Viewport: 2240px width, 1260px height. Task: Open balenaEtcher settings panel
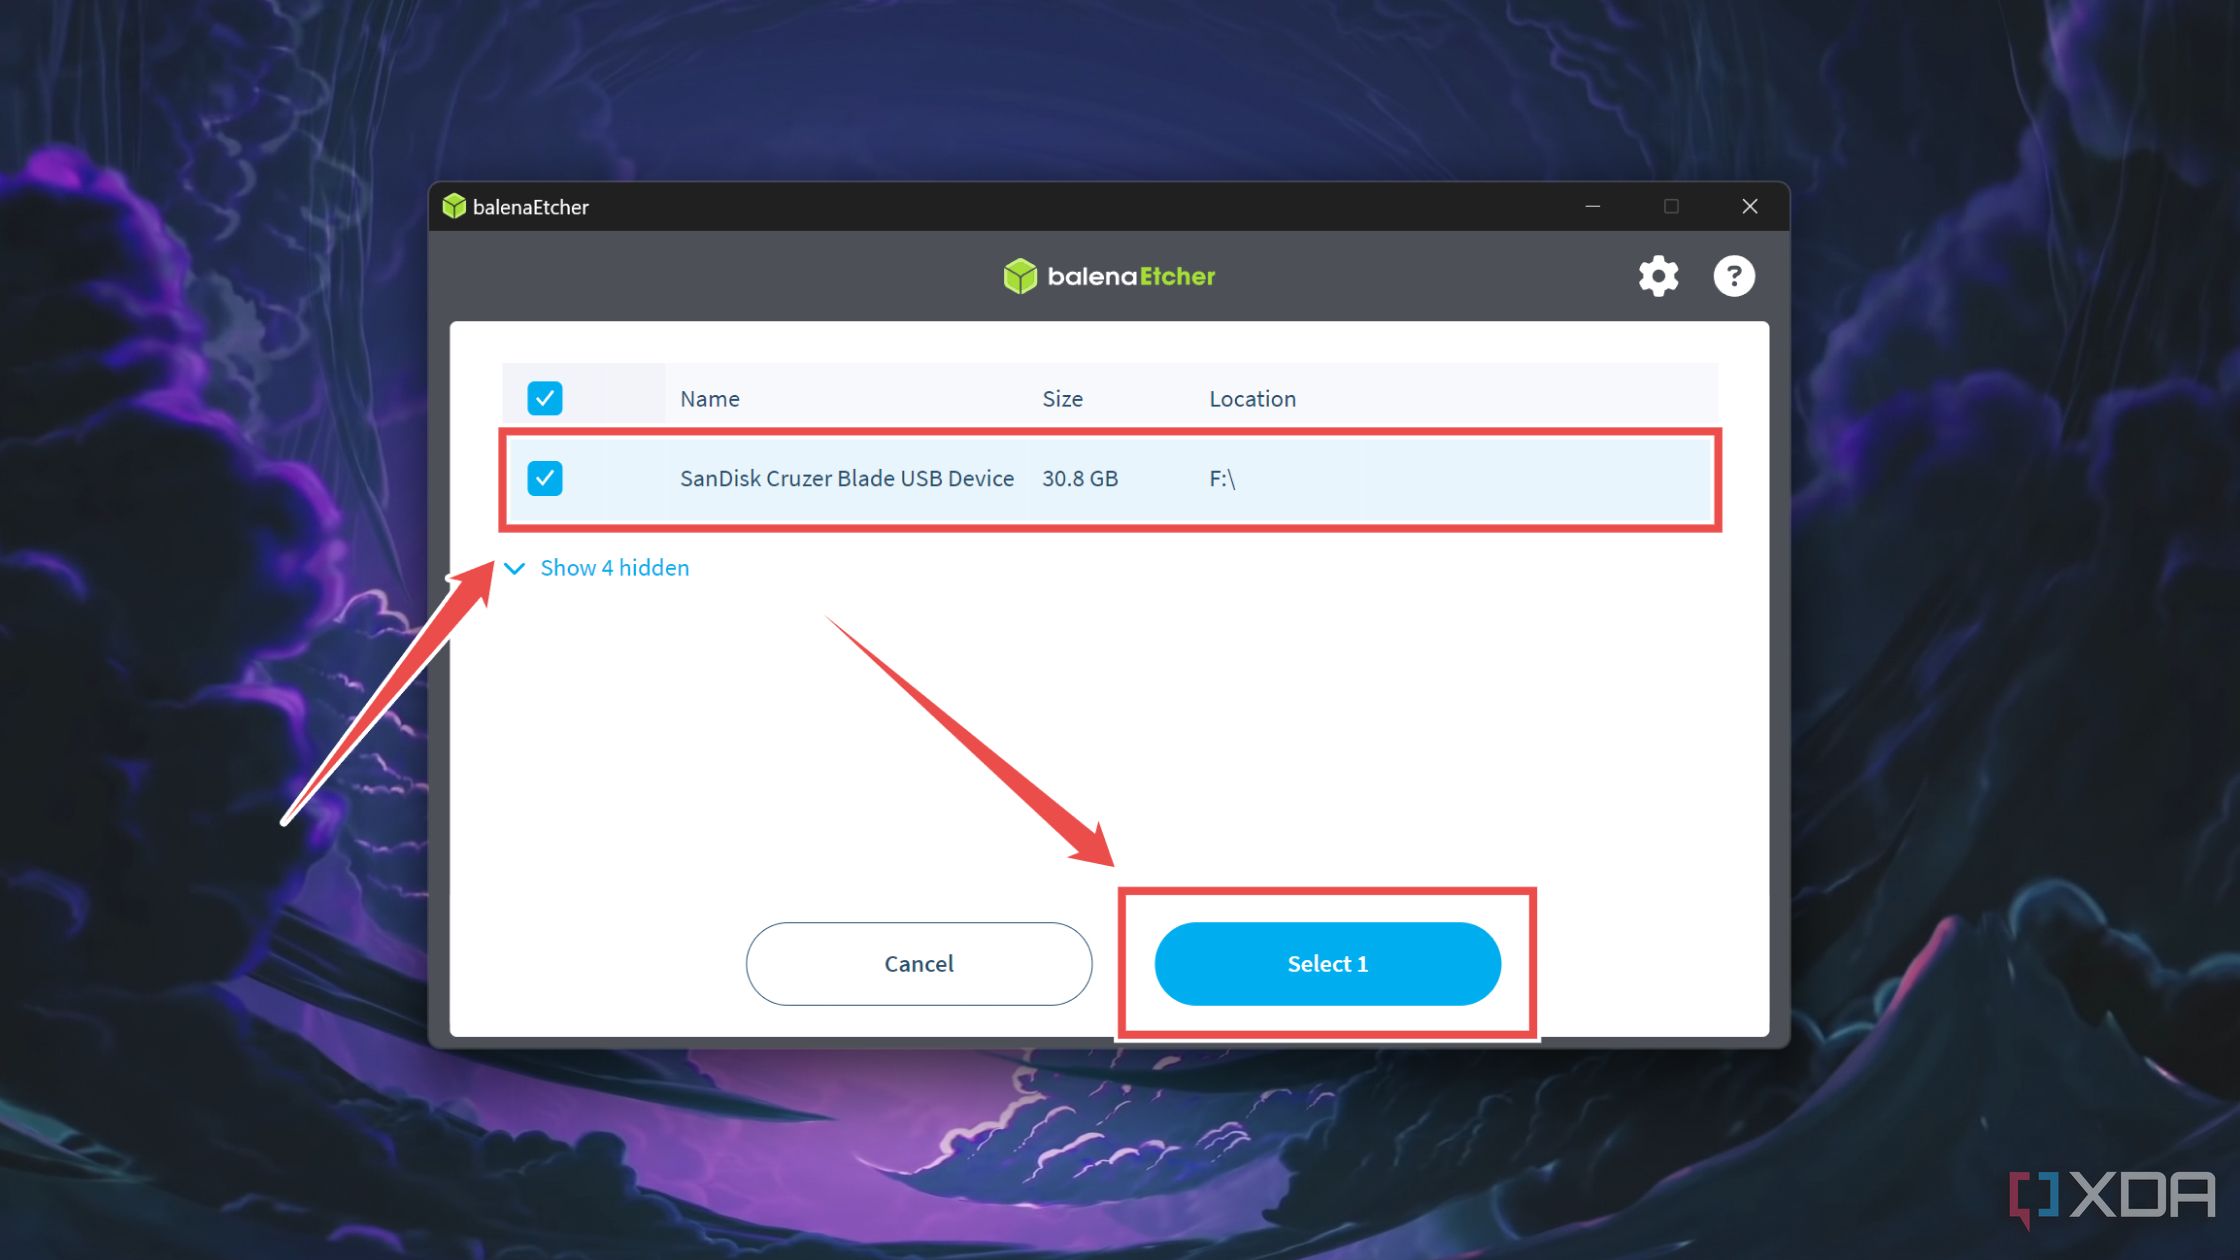point(1660,277)
